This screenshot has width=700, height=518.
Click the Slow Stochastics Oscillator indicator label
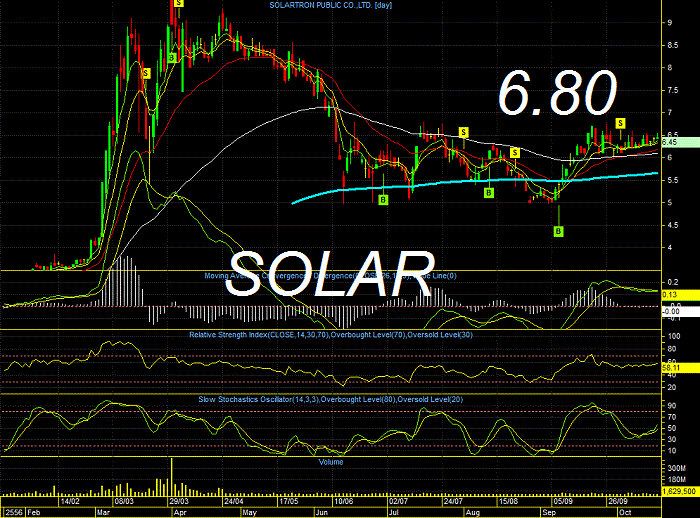point(331,400)
